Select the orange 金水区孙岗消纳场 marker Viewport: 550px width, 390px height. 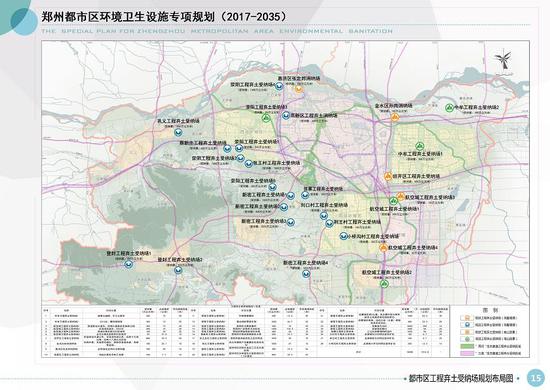point(395,117)
